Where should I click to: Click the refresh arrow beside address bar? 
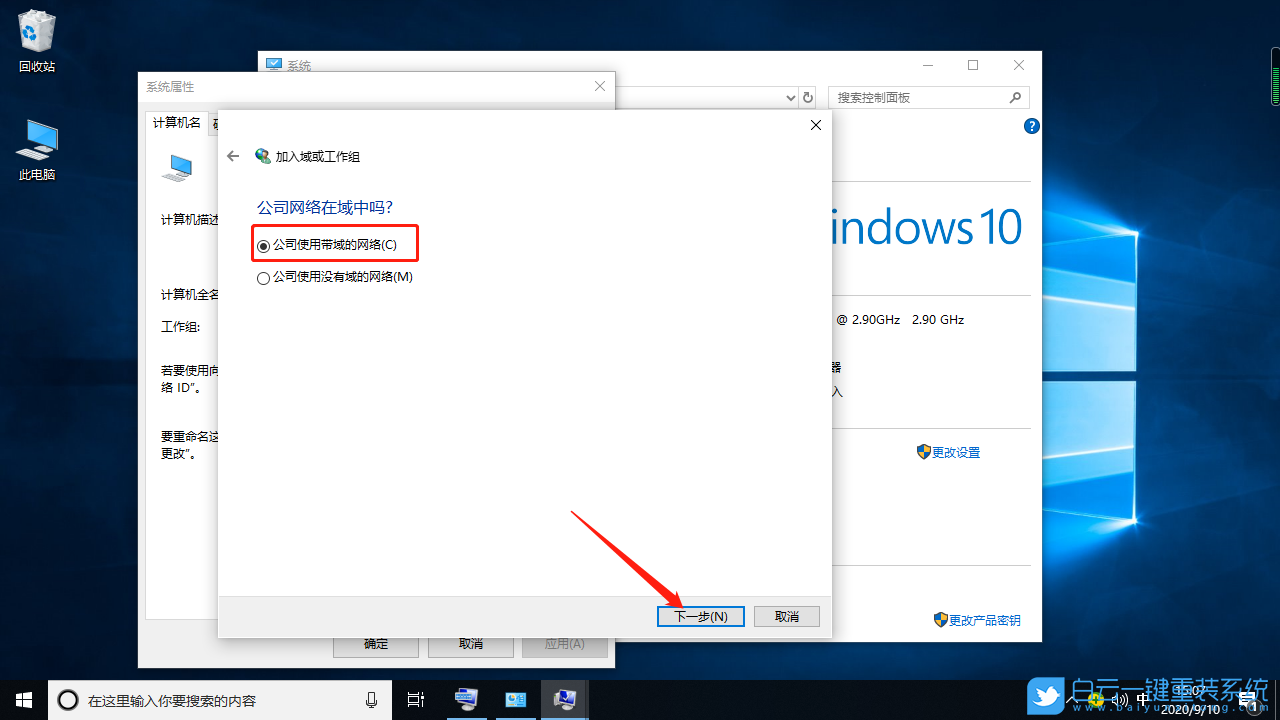tap(808, 97)
